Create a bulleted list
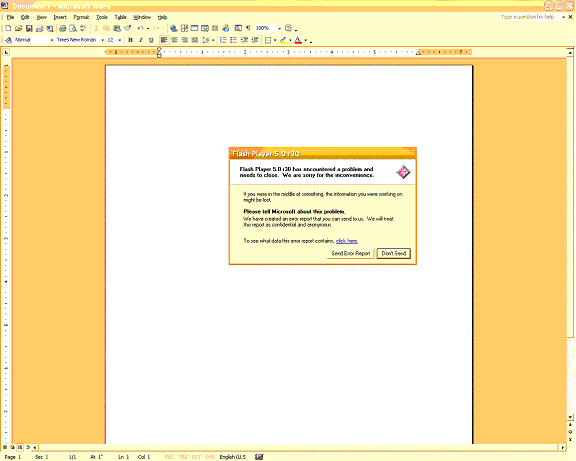The height and width of the screenshot is (461, 576). (x=233, y=40)
